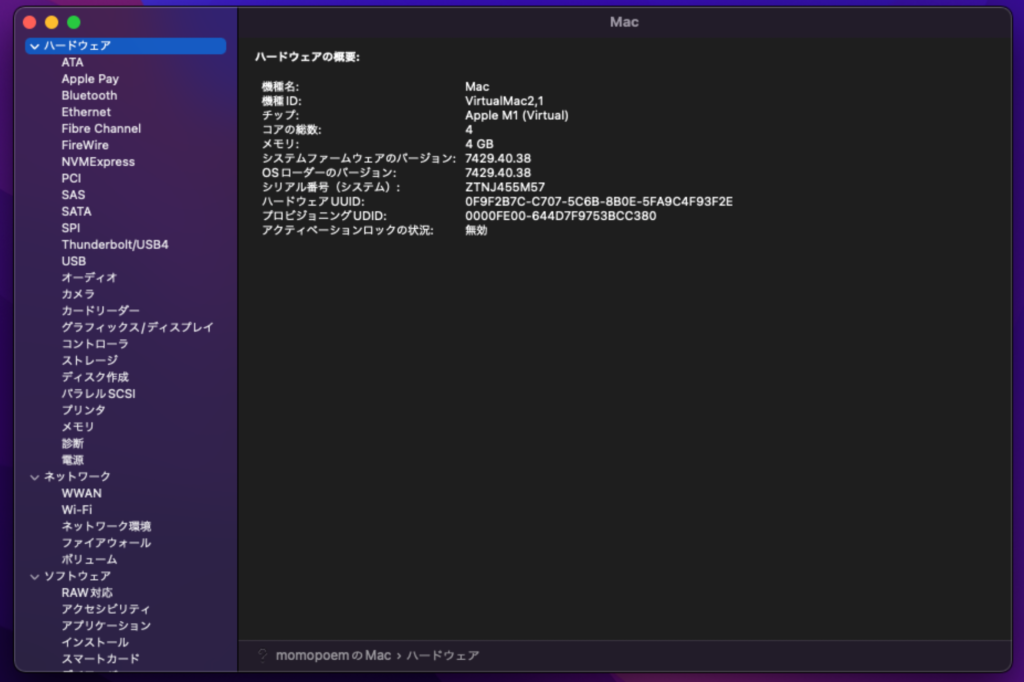Click the システムファームウェアのバージョン label
The height and width of the screenshot is (682, 1024).
point(359,159)
